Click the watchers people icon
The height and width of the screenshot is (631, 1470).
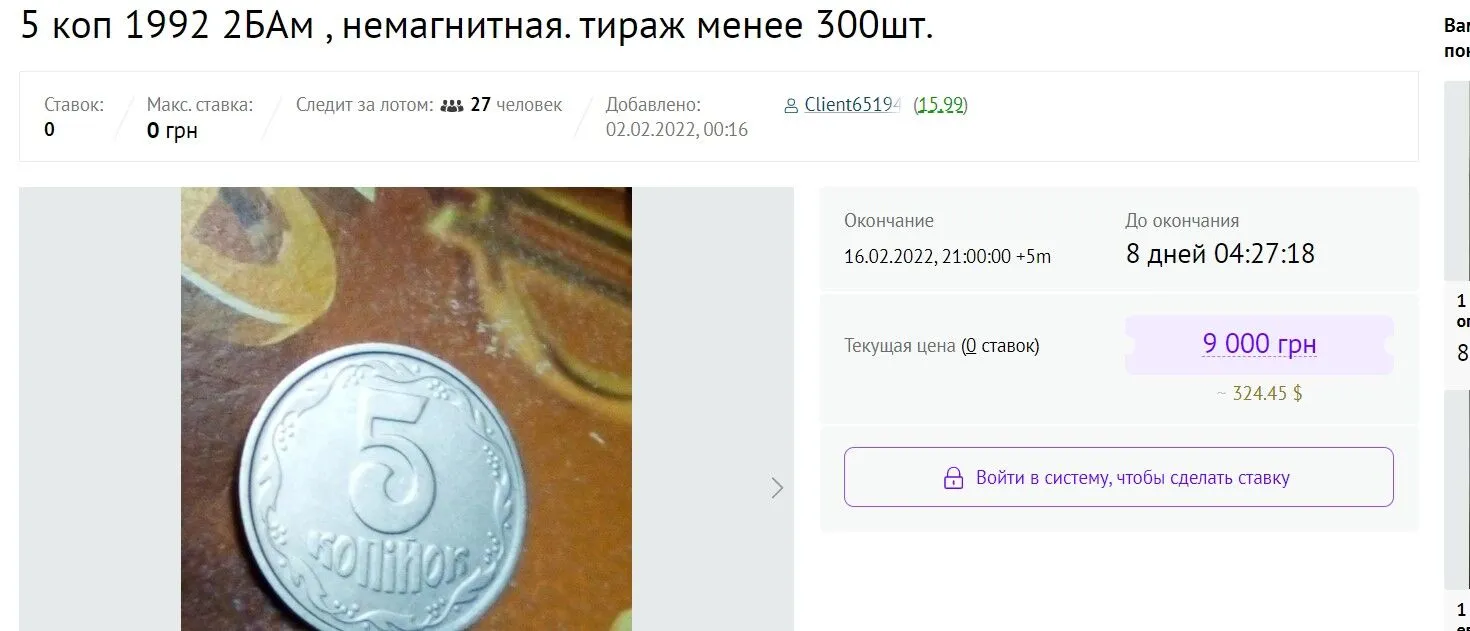(x=452, y=105)
